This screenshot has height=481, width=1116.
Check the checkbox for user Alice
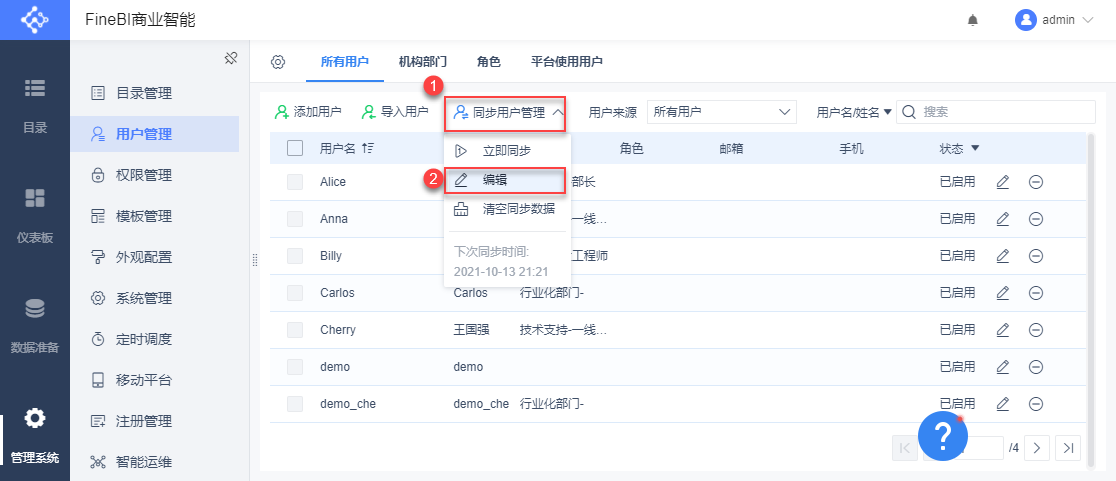click(295, 182)
